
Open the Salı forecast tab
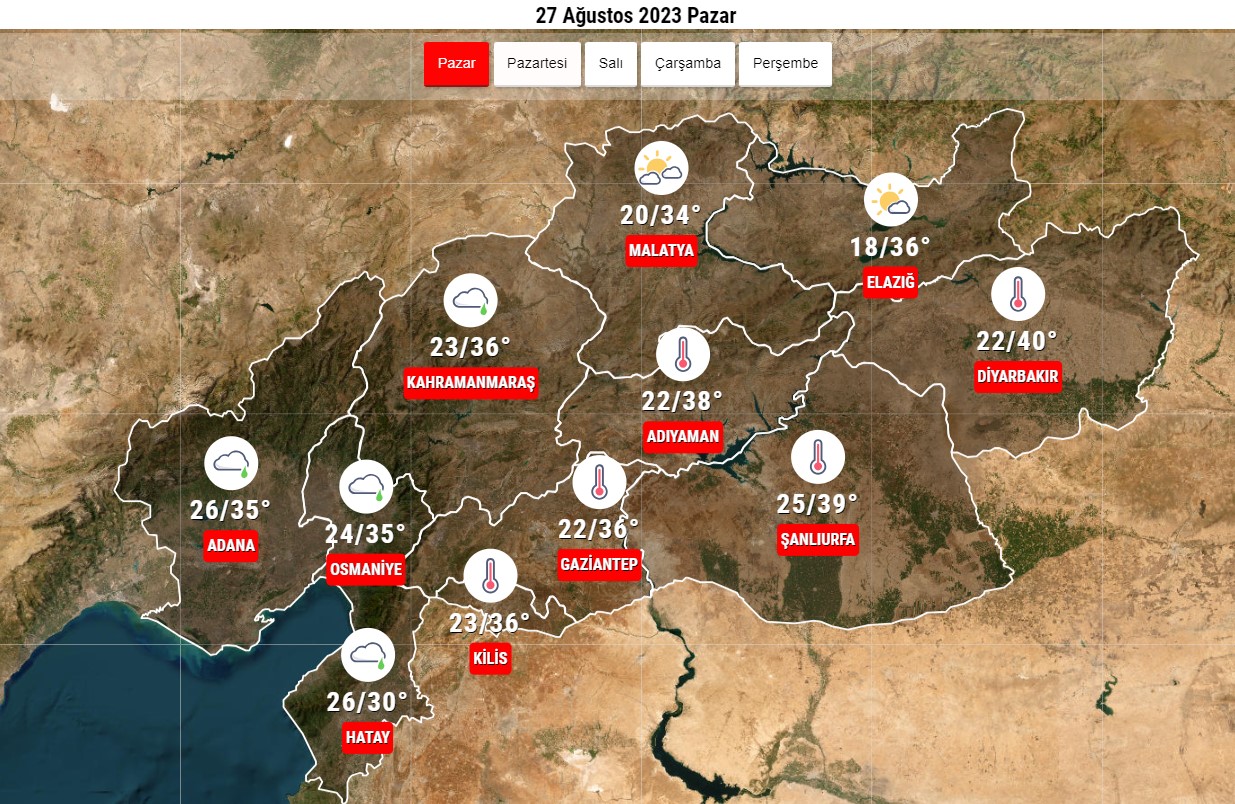tap(611, 64)
